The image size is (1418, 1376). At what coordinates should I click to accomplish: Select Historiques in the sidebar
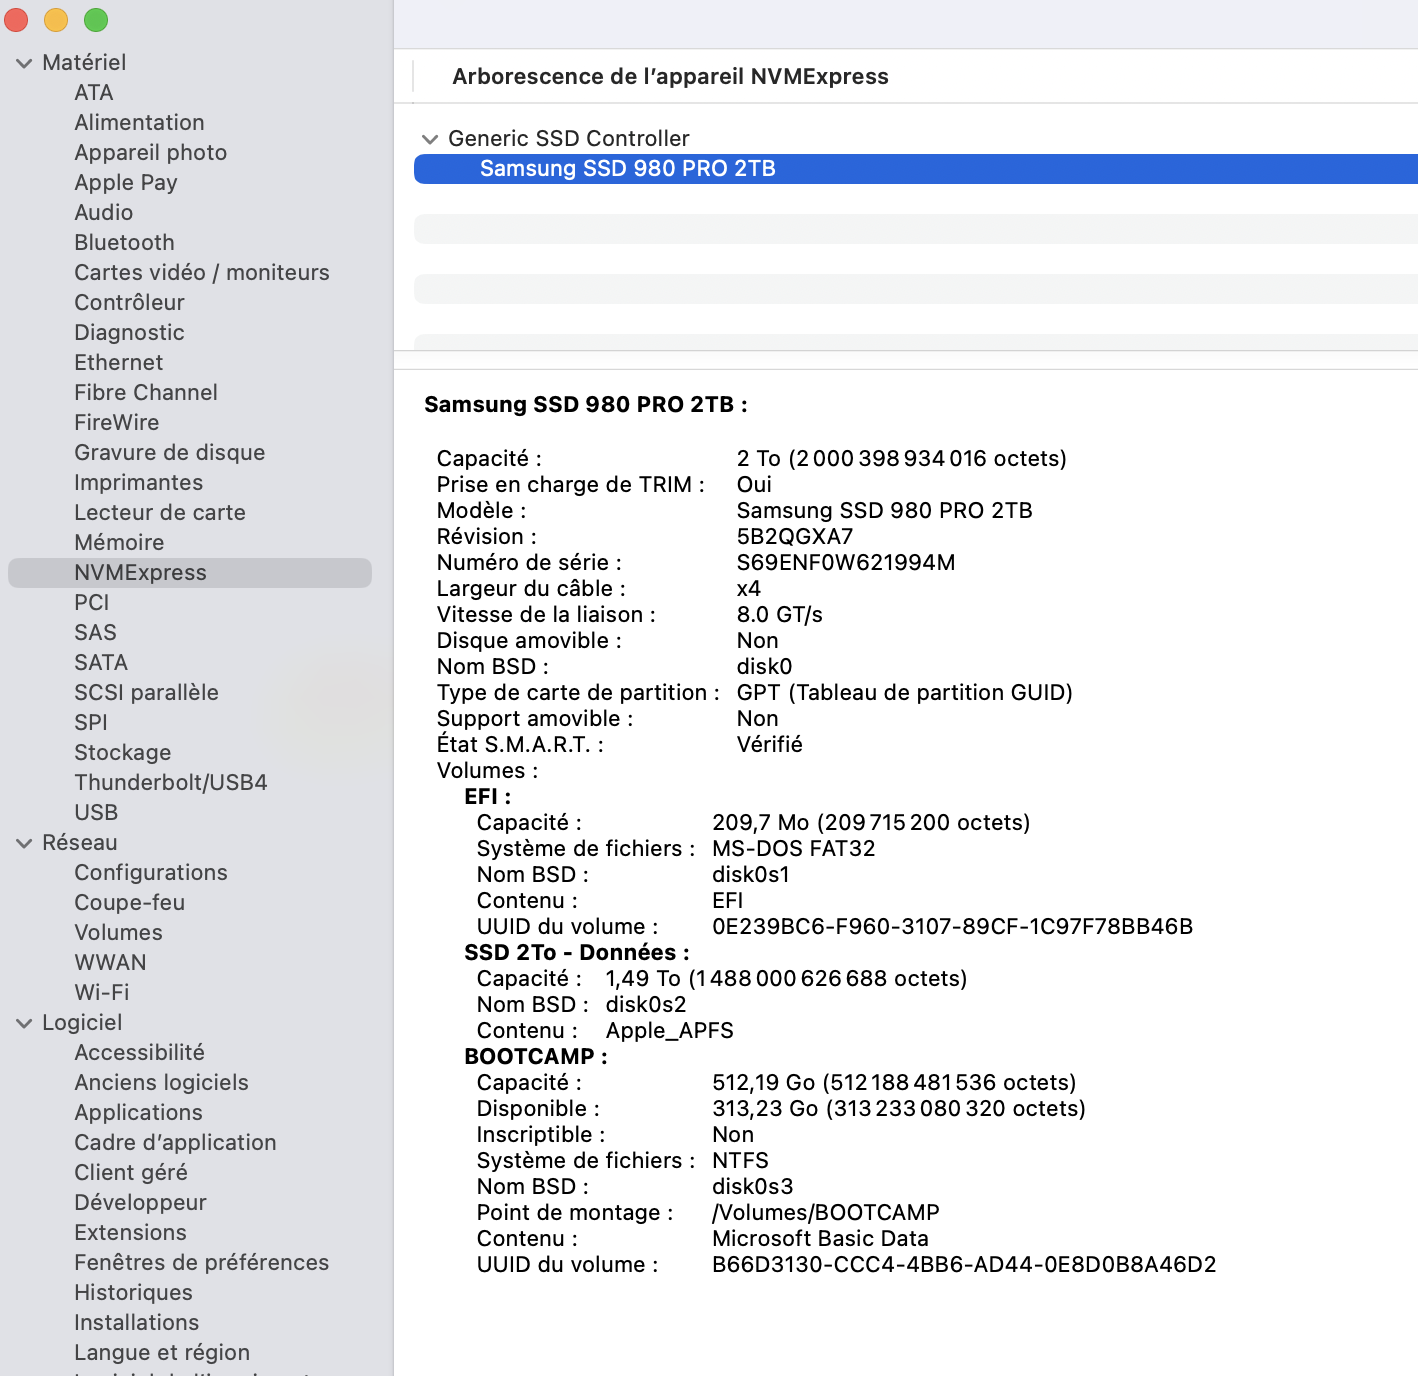tap(133, 1292)
